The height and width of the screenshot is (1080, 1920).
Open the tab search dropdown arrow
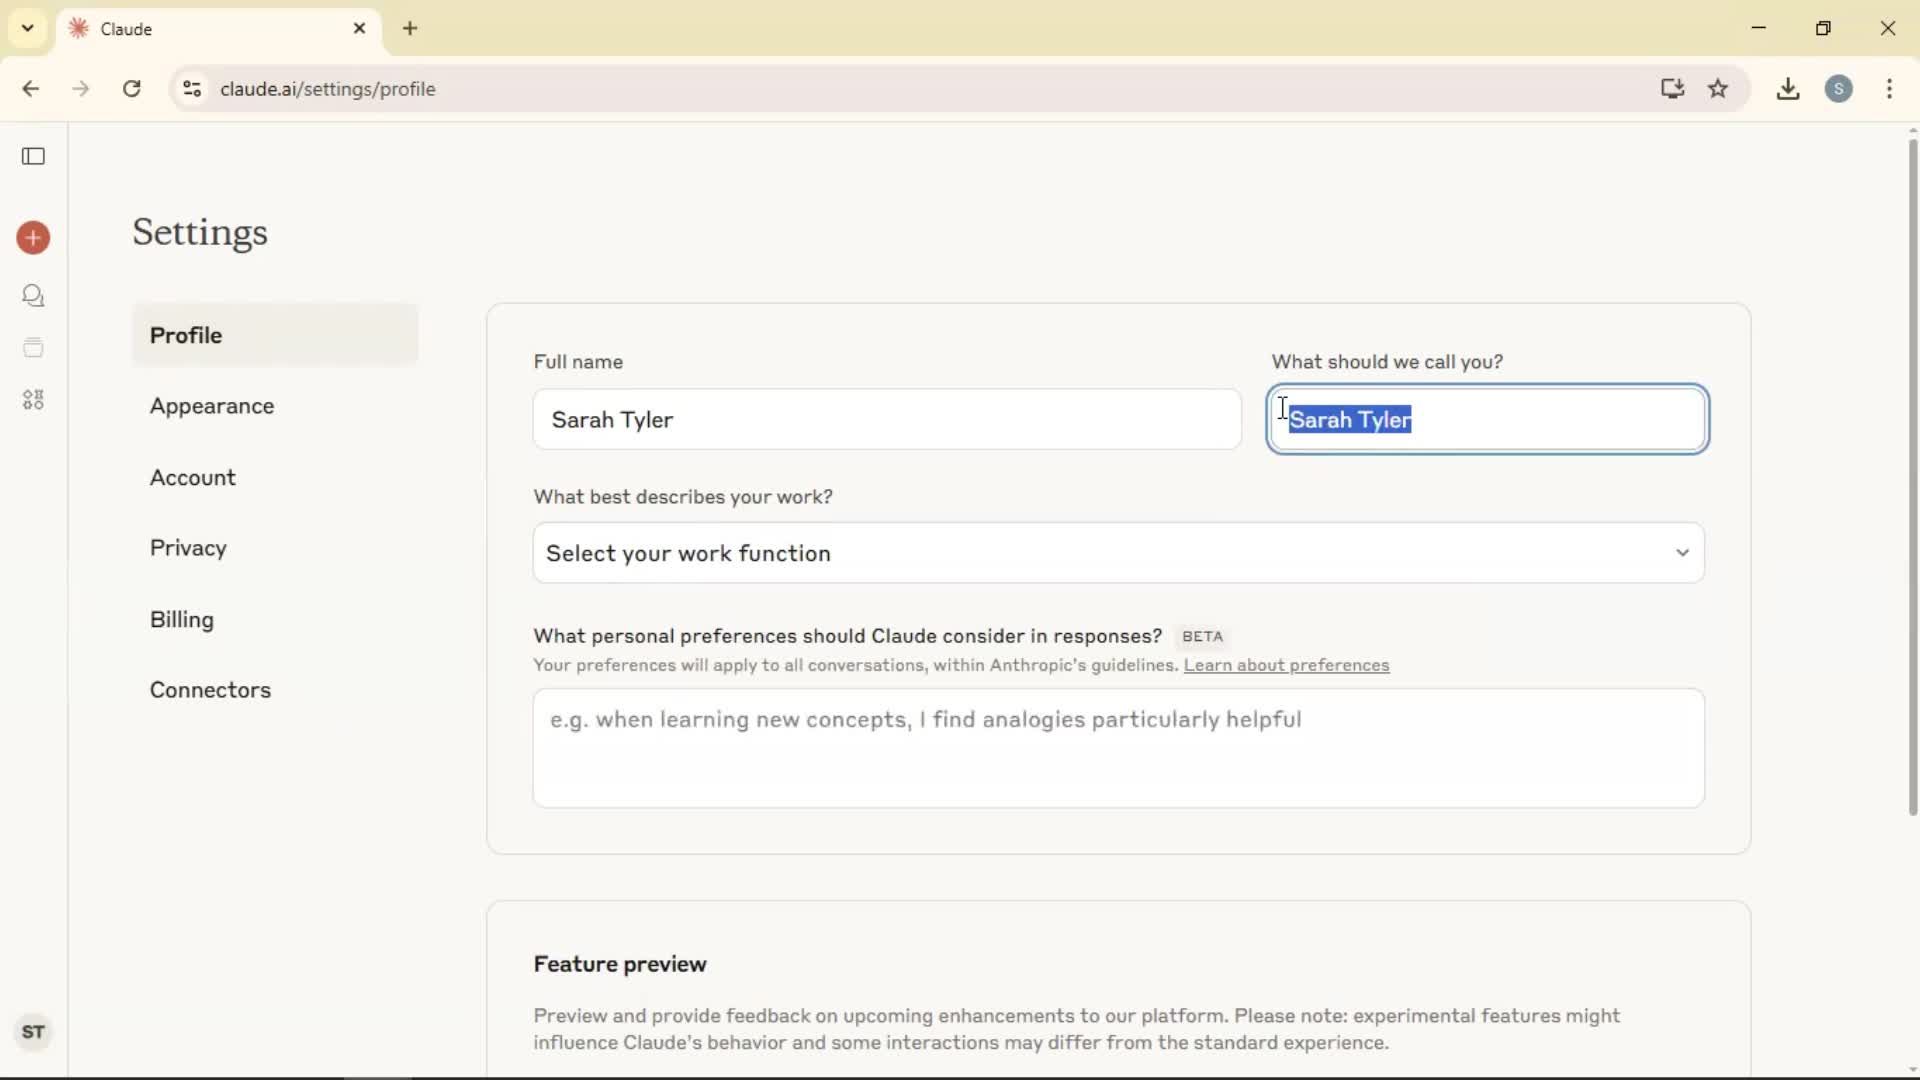pyautogui.click(x=28, y=28)
